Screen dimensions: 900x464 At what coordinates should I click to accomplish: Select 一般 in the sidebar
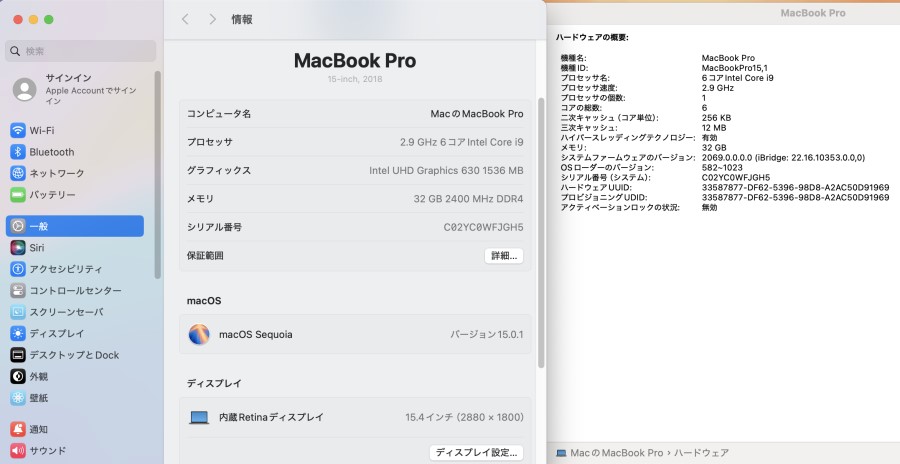(x=75, y=226)
